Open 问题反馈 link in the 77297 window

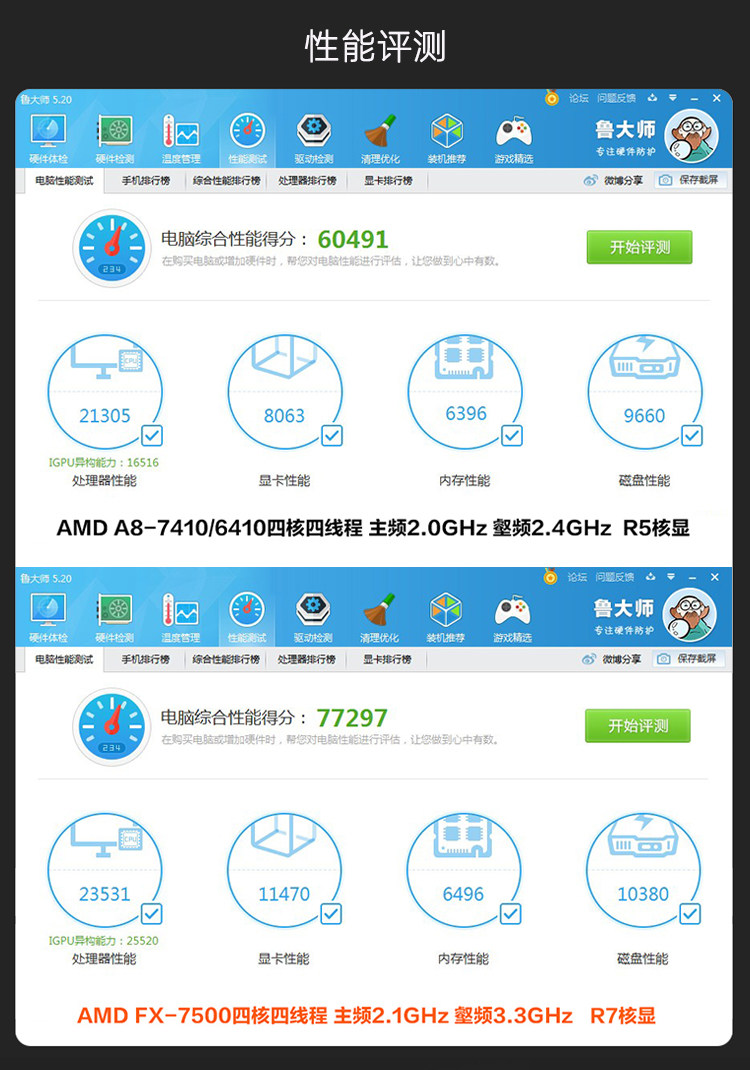[x=615, y=577]
